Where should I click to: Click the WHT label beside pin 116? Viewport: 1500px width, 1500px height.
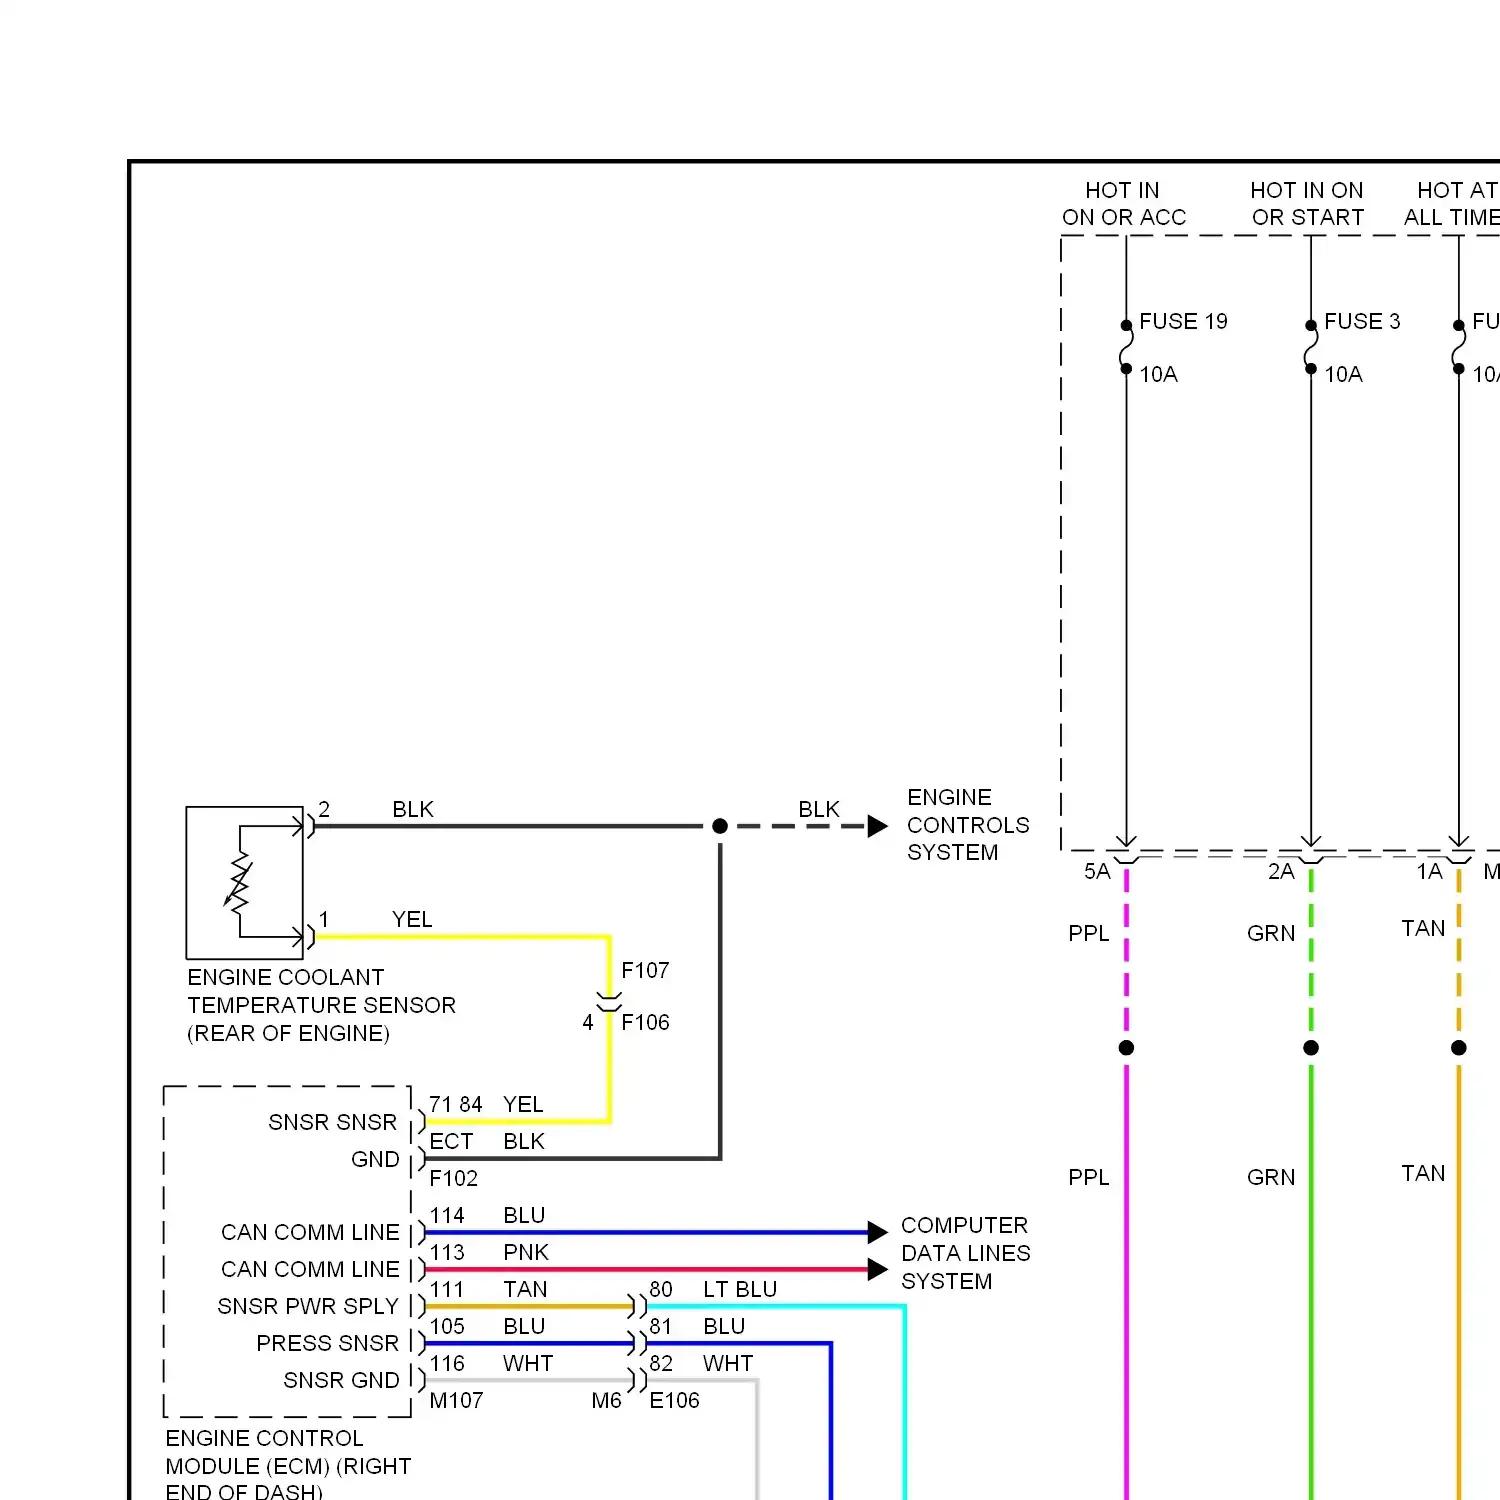pyautogui.click(x=528, y=1363)
